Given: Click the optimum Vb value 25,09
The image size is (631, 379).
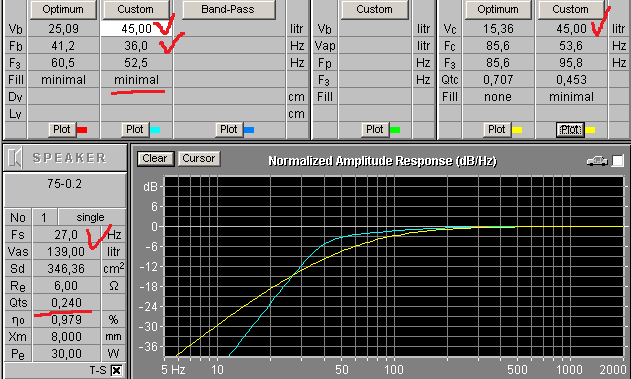Looking at the screenshot, I should [x=63, y=29].
